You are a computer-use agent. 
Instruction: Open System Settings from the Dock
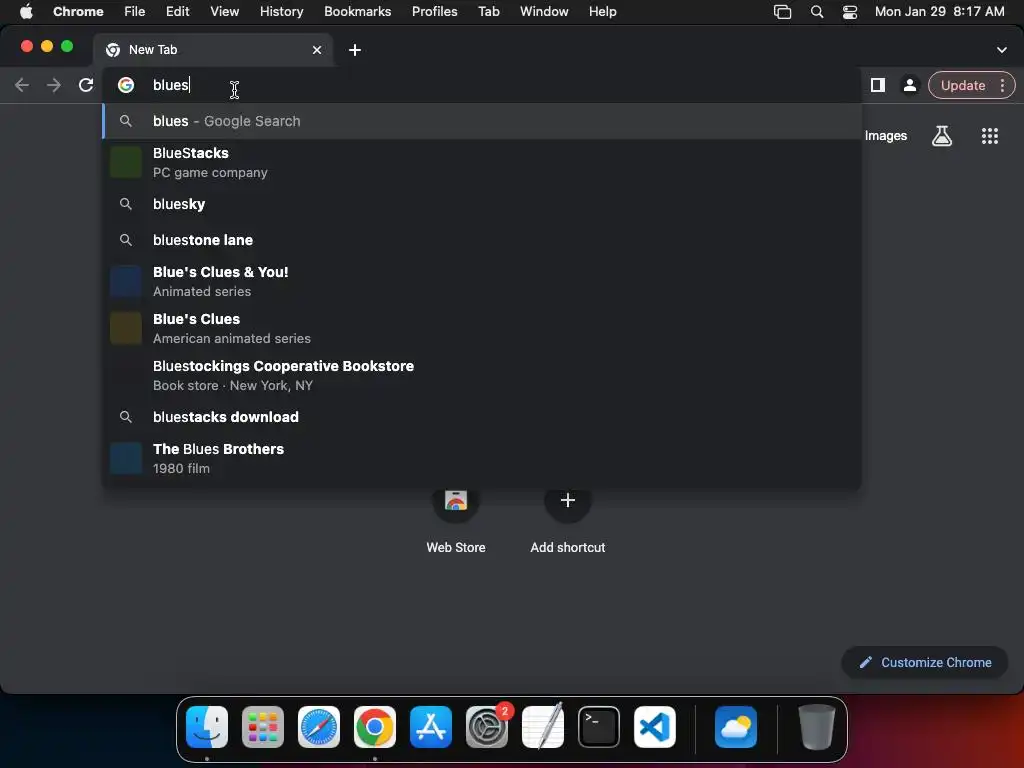[x=487, y=727]
